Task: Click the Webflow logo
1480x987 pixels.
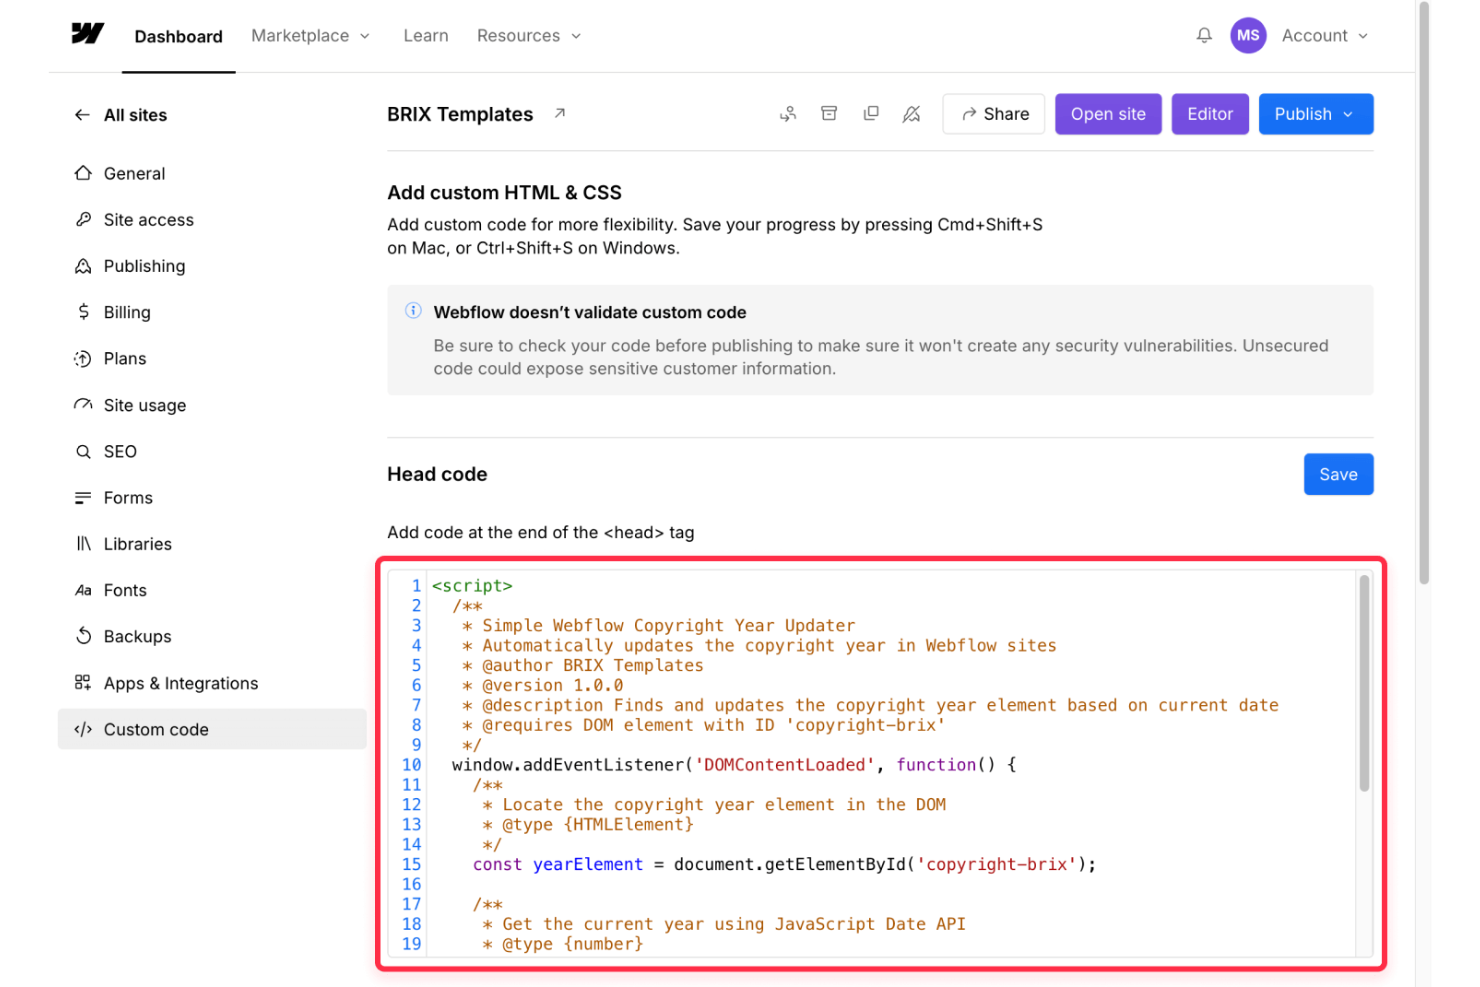Action: (87, 35)
